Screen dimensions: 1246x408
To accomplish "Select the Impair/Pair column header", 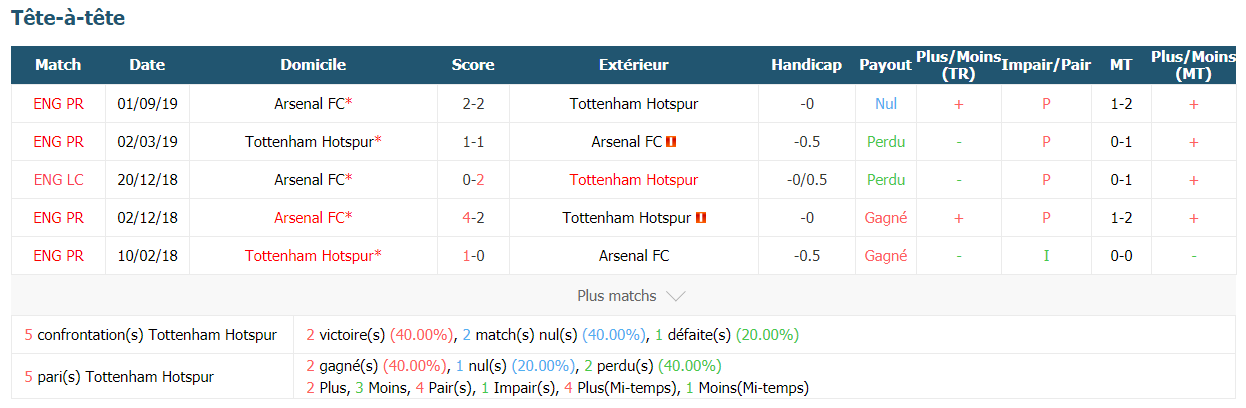I will tap(1046, 65).
